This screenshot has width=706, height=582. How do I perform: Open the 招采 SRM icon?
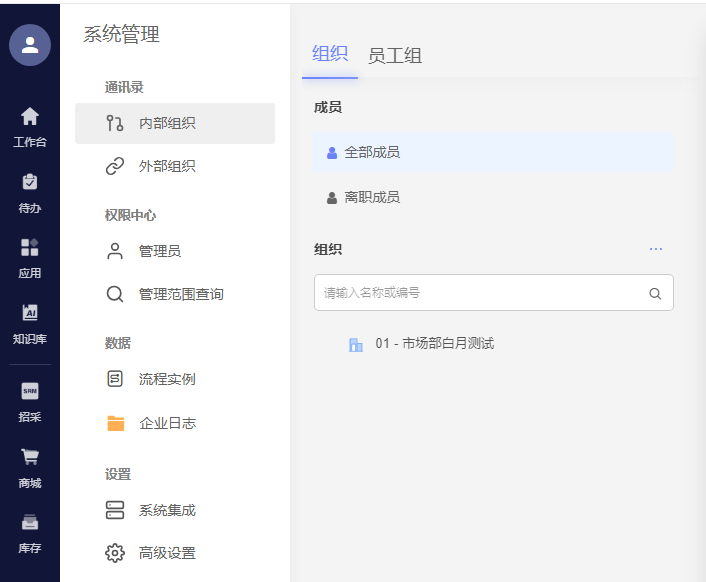click(30, 391)
